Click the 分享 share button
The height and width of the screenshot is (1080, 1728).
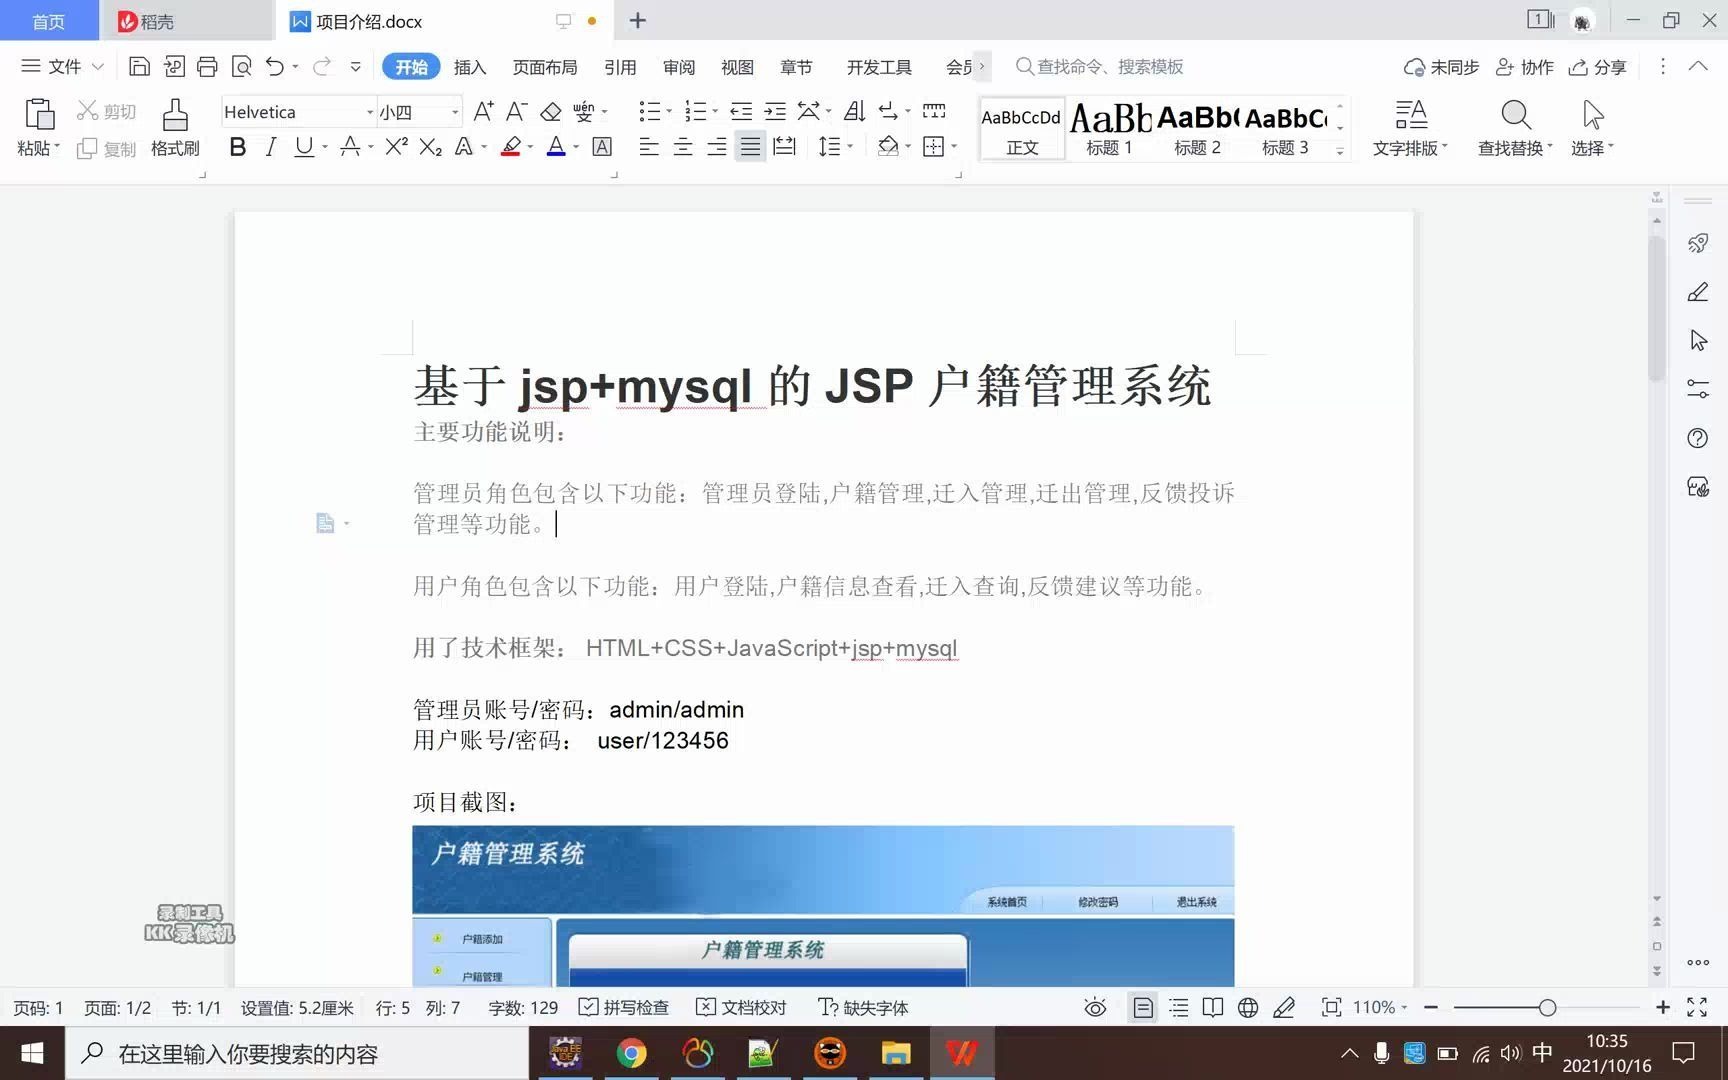1598,67
